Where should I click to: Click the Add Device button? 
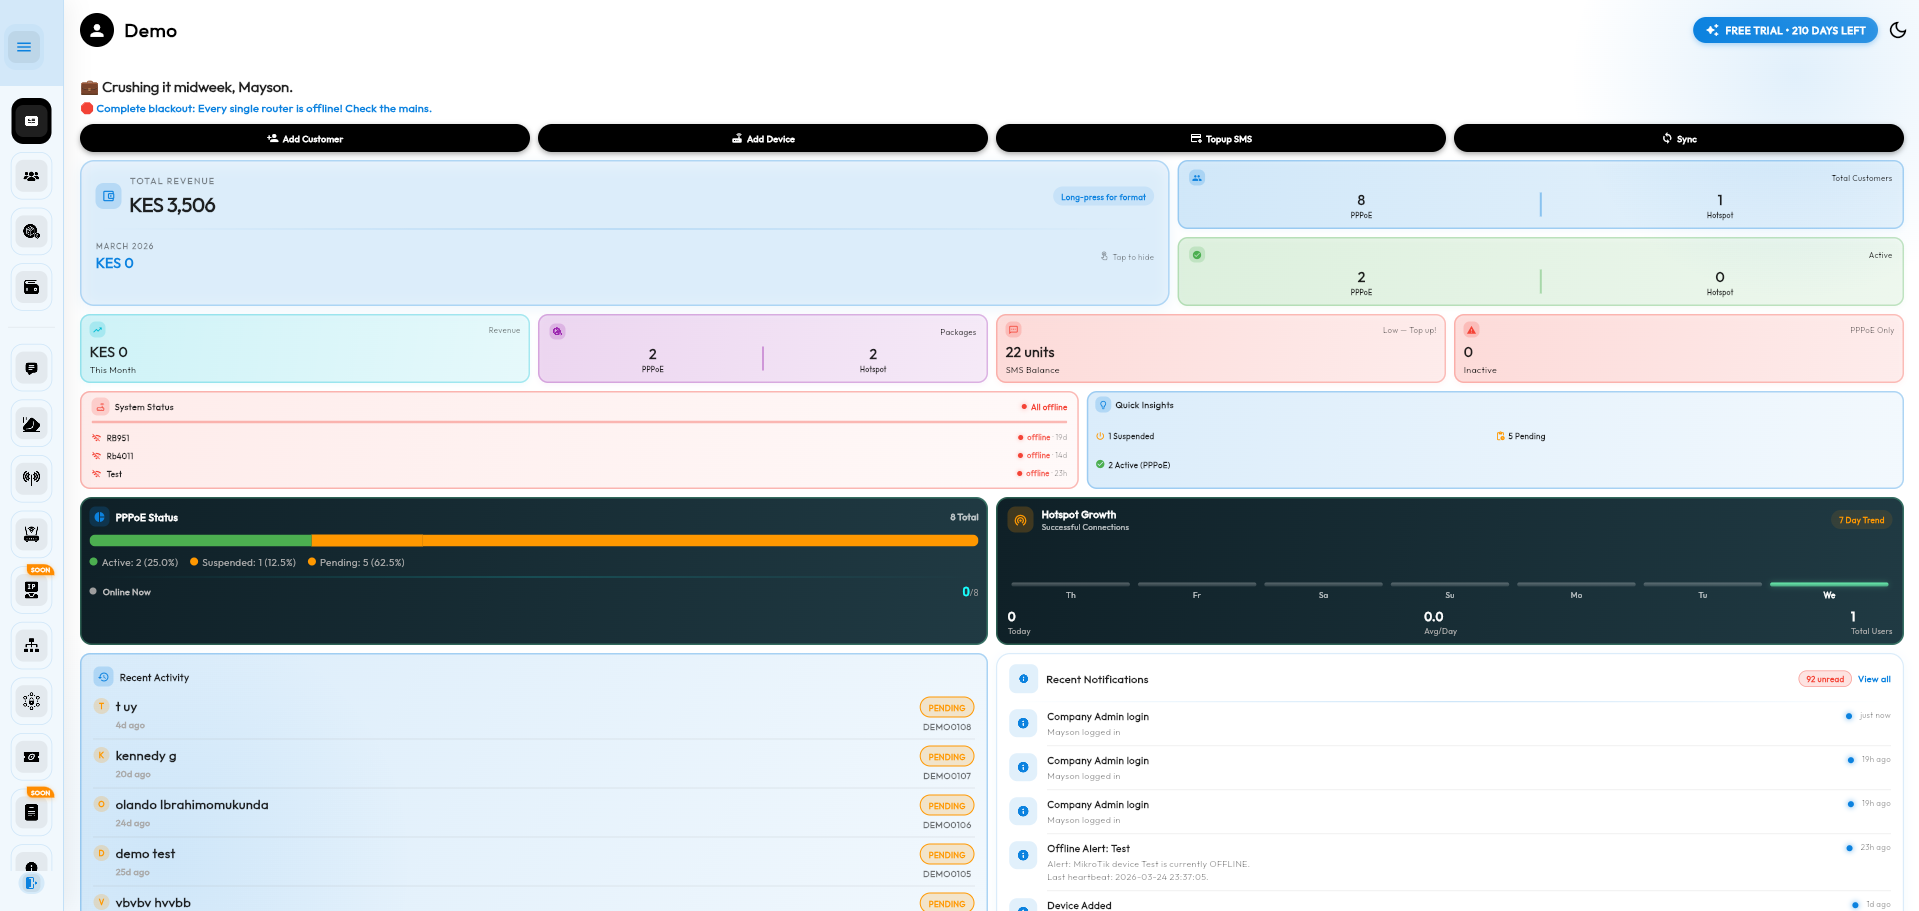[763, 138]
